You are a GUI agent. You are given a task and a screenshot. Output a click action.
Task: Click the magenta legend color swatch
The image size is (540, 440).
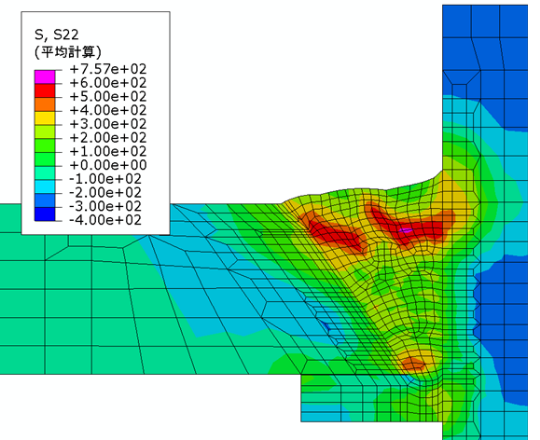click(x=45, y=77)
